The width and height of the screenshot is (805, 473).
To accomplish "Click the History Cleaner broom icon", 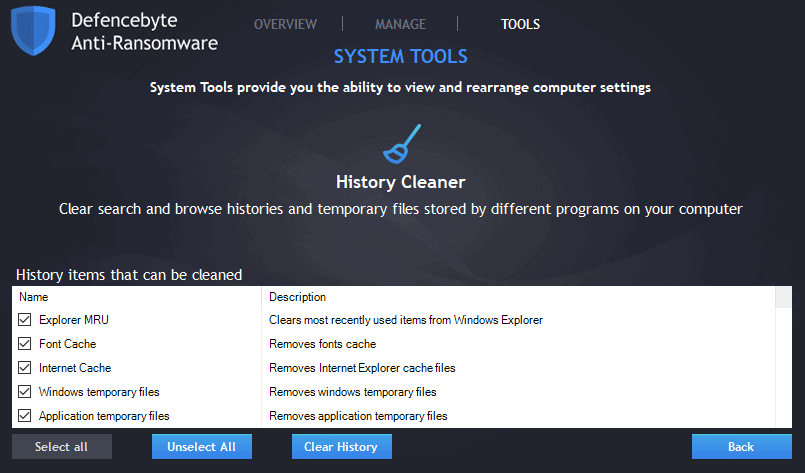I will tap(402, 144).
